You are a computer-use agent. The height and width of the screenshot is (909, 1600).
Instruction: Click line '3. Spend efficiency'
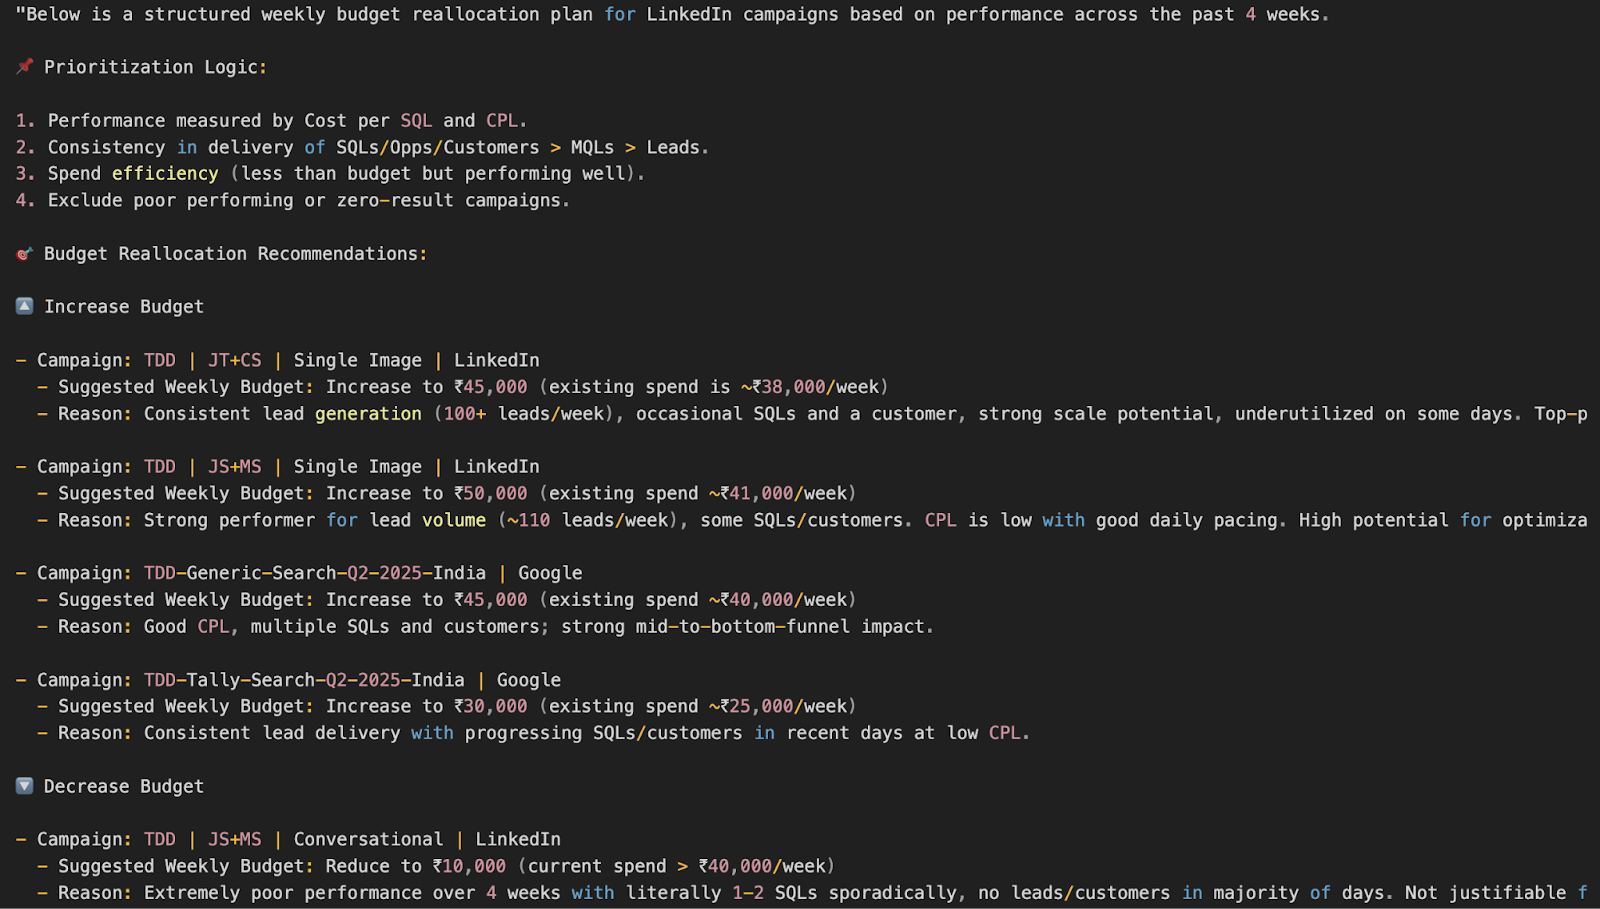330,174
